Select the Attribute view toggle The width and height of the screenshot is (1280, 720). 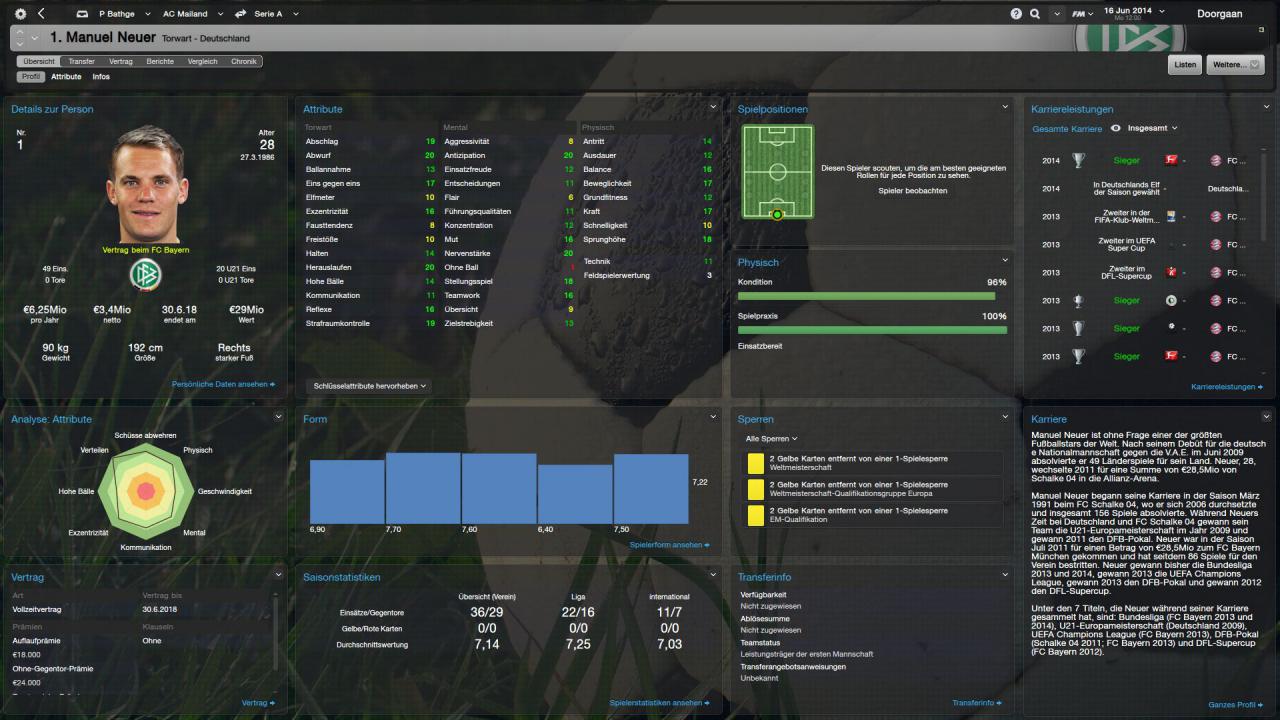click(66, 76)
